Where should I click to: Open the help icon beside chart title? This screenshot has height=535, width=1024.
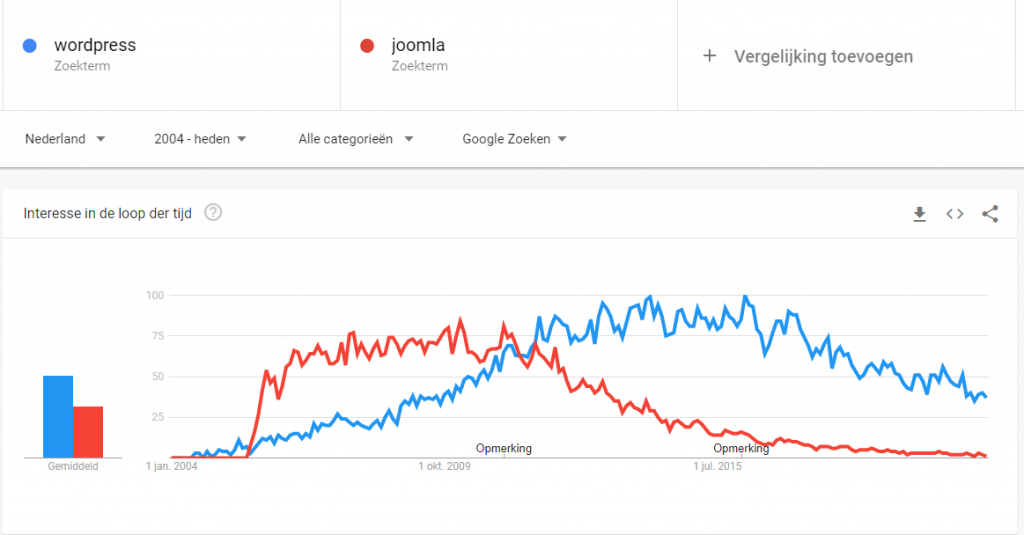coord(213,213)
